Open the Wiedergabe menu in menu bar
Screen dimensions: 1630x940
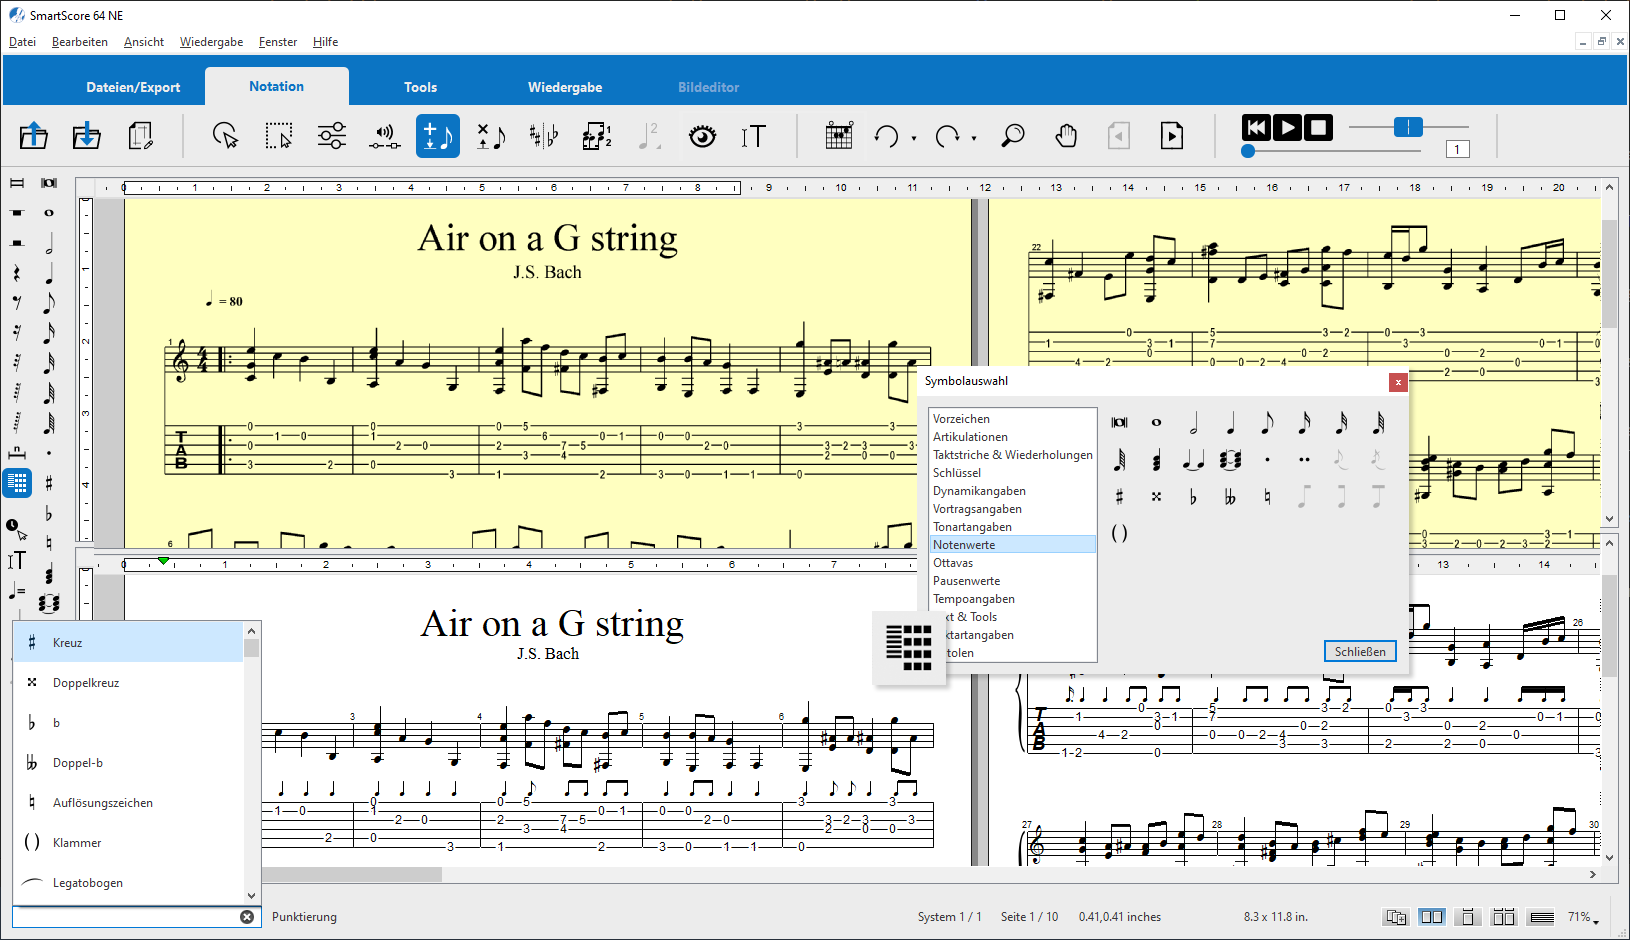point(211,42)
